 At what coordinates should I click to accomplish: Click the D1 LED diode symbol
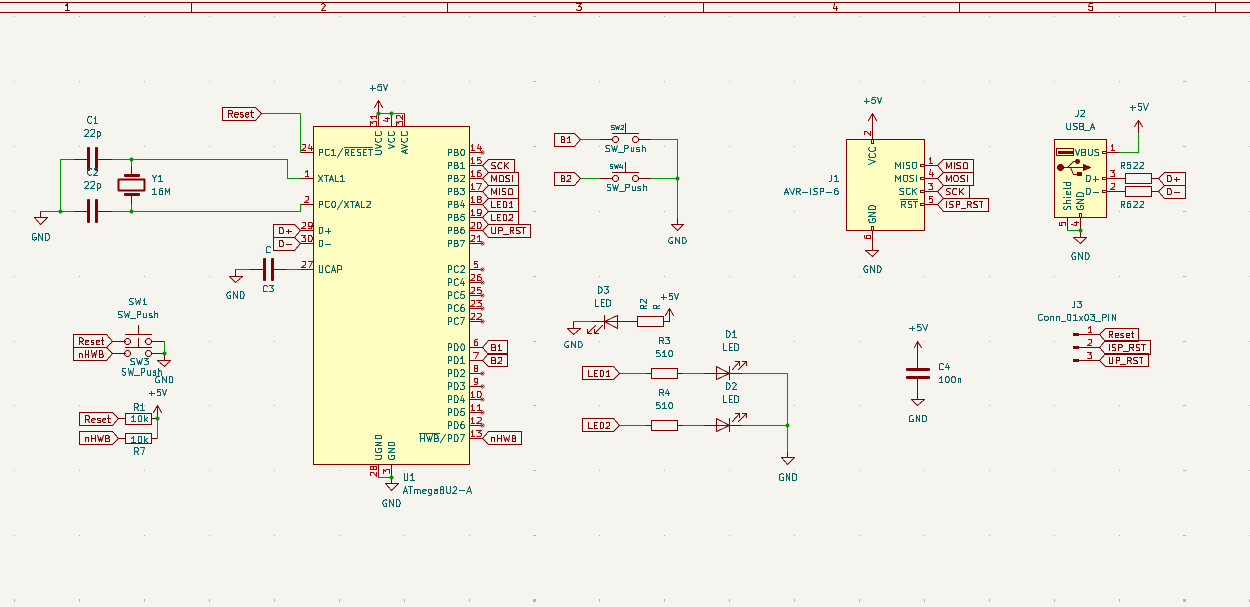click(x=723, y=373)
